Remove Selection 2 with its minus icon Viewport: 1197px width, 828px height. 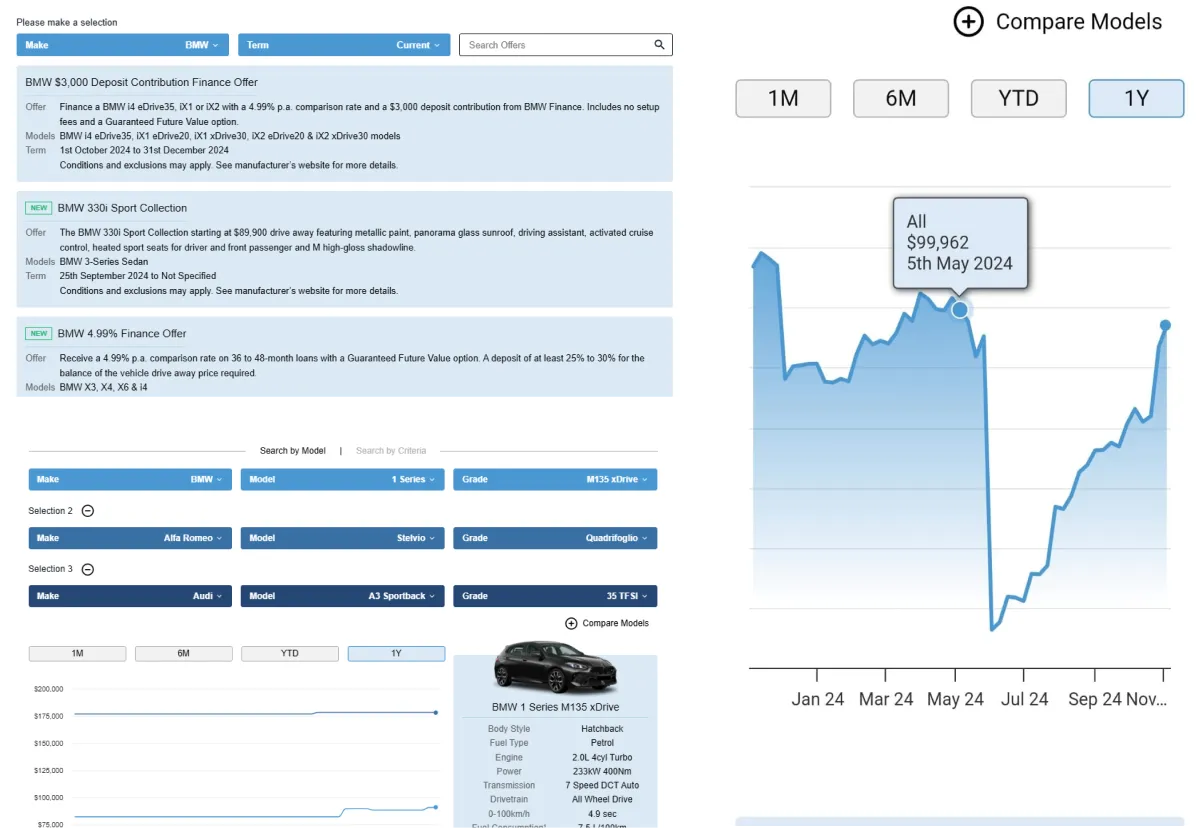pyautogui.click(x=88, y=511)
